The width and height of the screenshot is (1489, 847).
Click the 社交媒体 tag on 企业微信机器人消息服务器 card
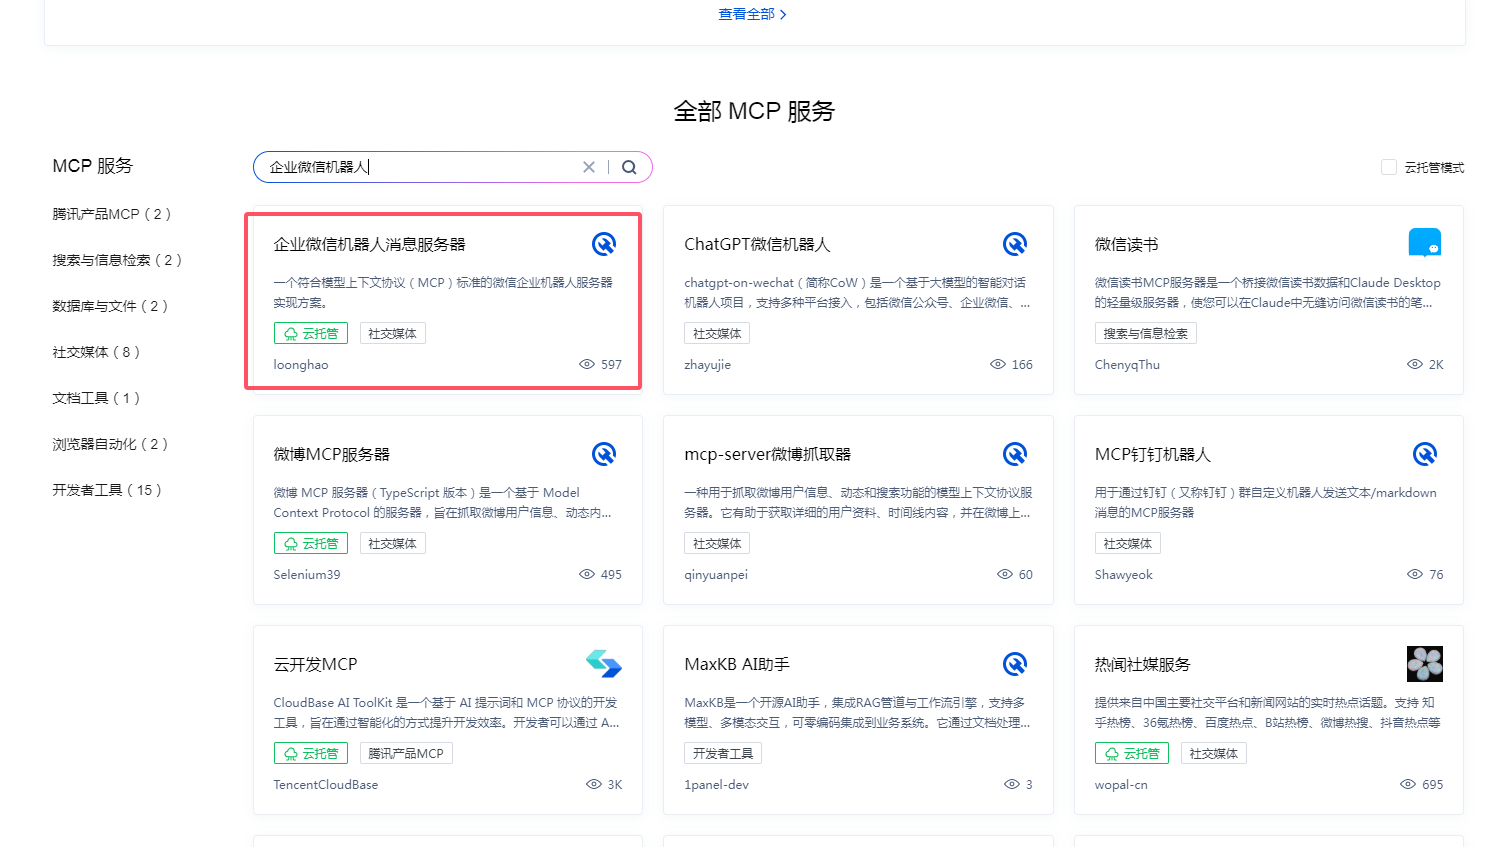(x=393, y=333)
